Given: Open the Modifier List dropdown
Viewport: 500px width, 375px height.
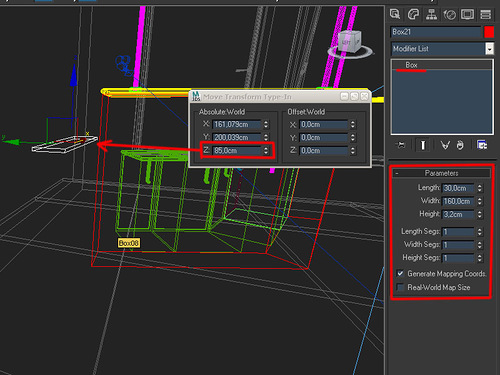Looking at the screenshot, I should click(489, 49).
